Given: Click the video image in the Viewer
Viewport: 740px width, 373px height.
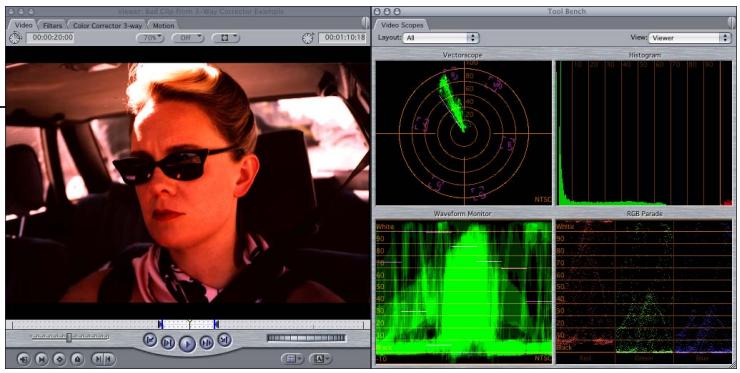Looking at the screenshot, I should click(188, 183).
